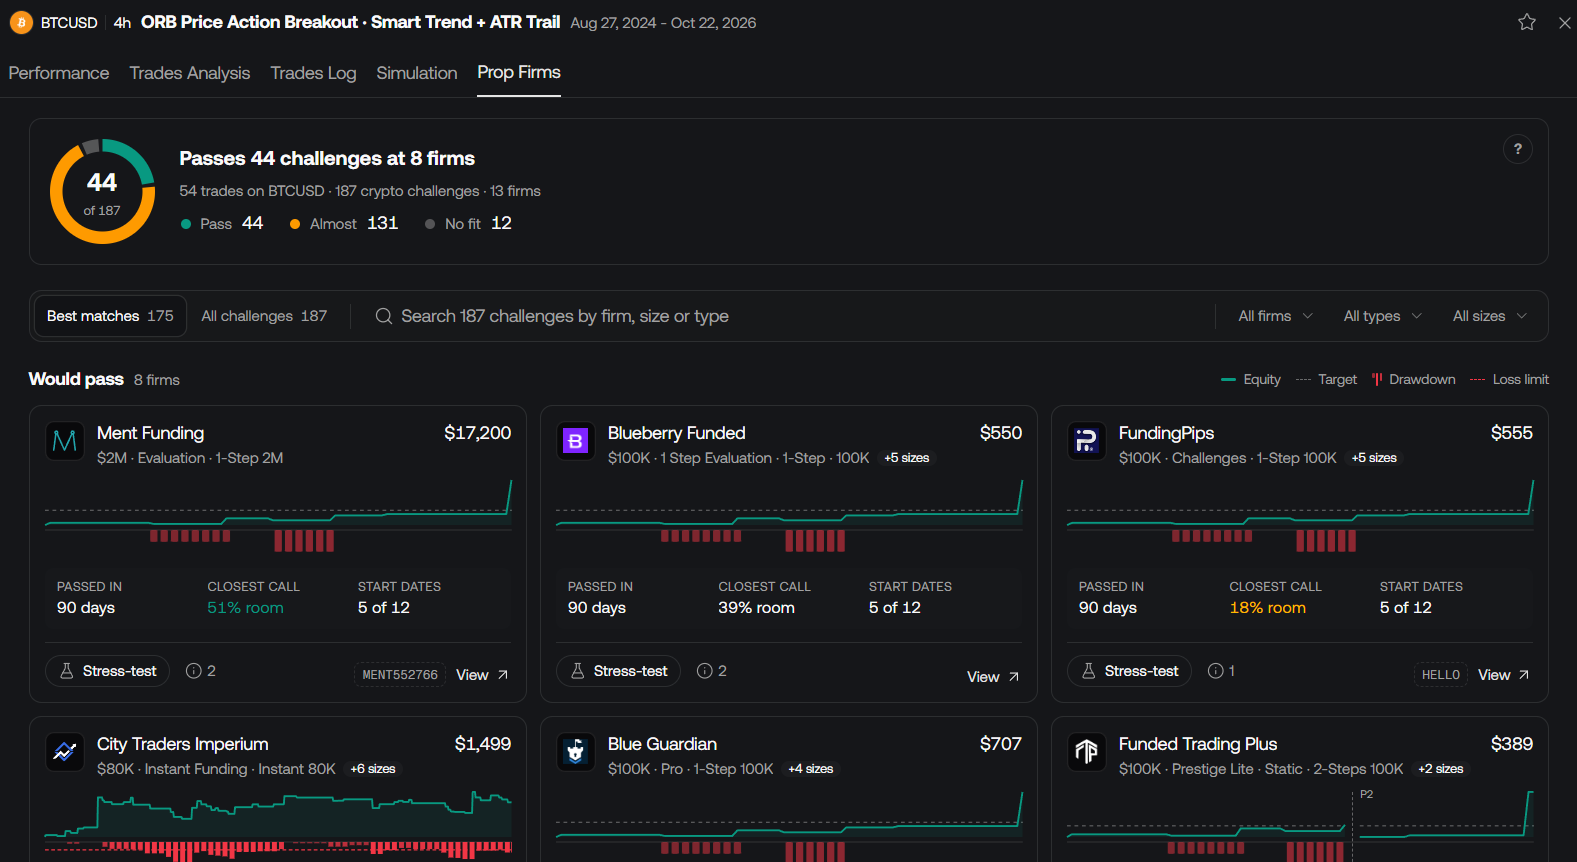The height and width of the screenshot is (862, 1577).
Task: Expand +4 sizes on Blue Guardian
Action: 811,769
